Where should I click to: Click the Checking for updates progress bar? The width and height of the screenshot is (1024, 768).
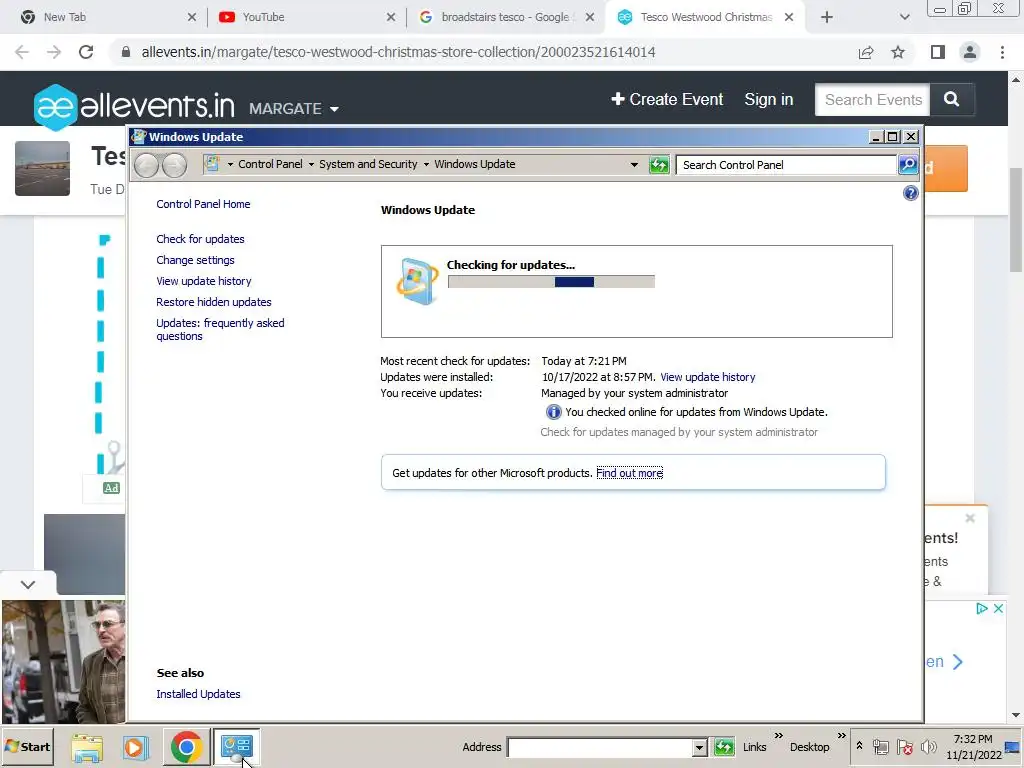coord(551,281)
